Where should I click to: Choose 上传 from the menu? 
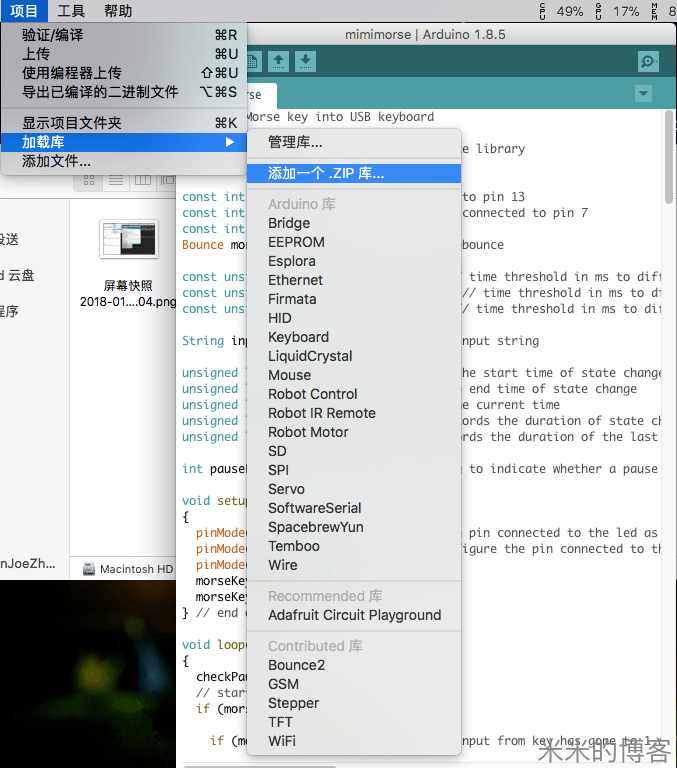tap(123, 54)
